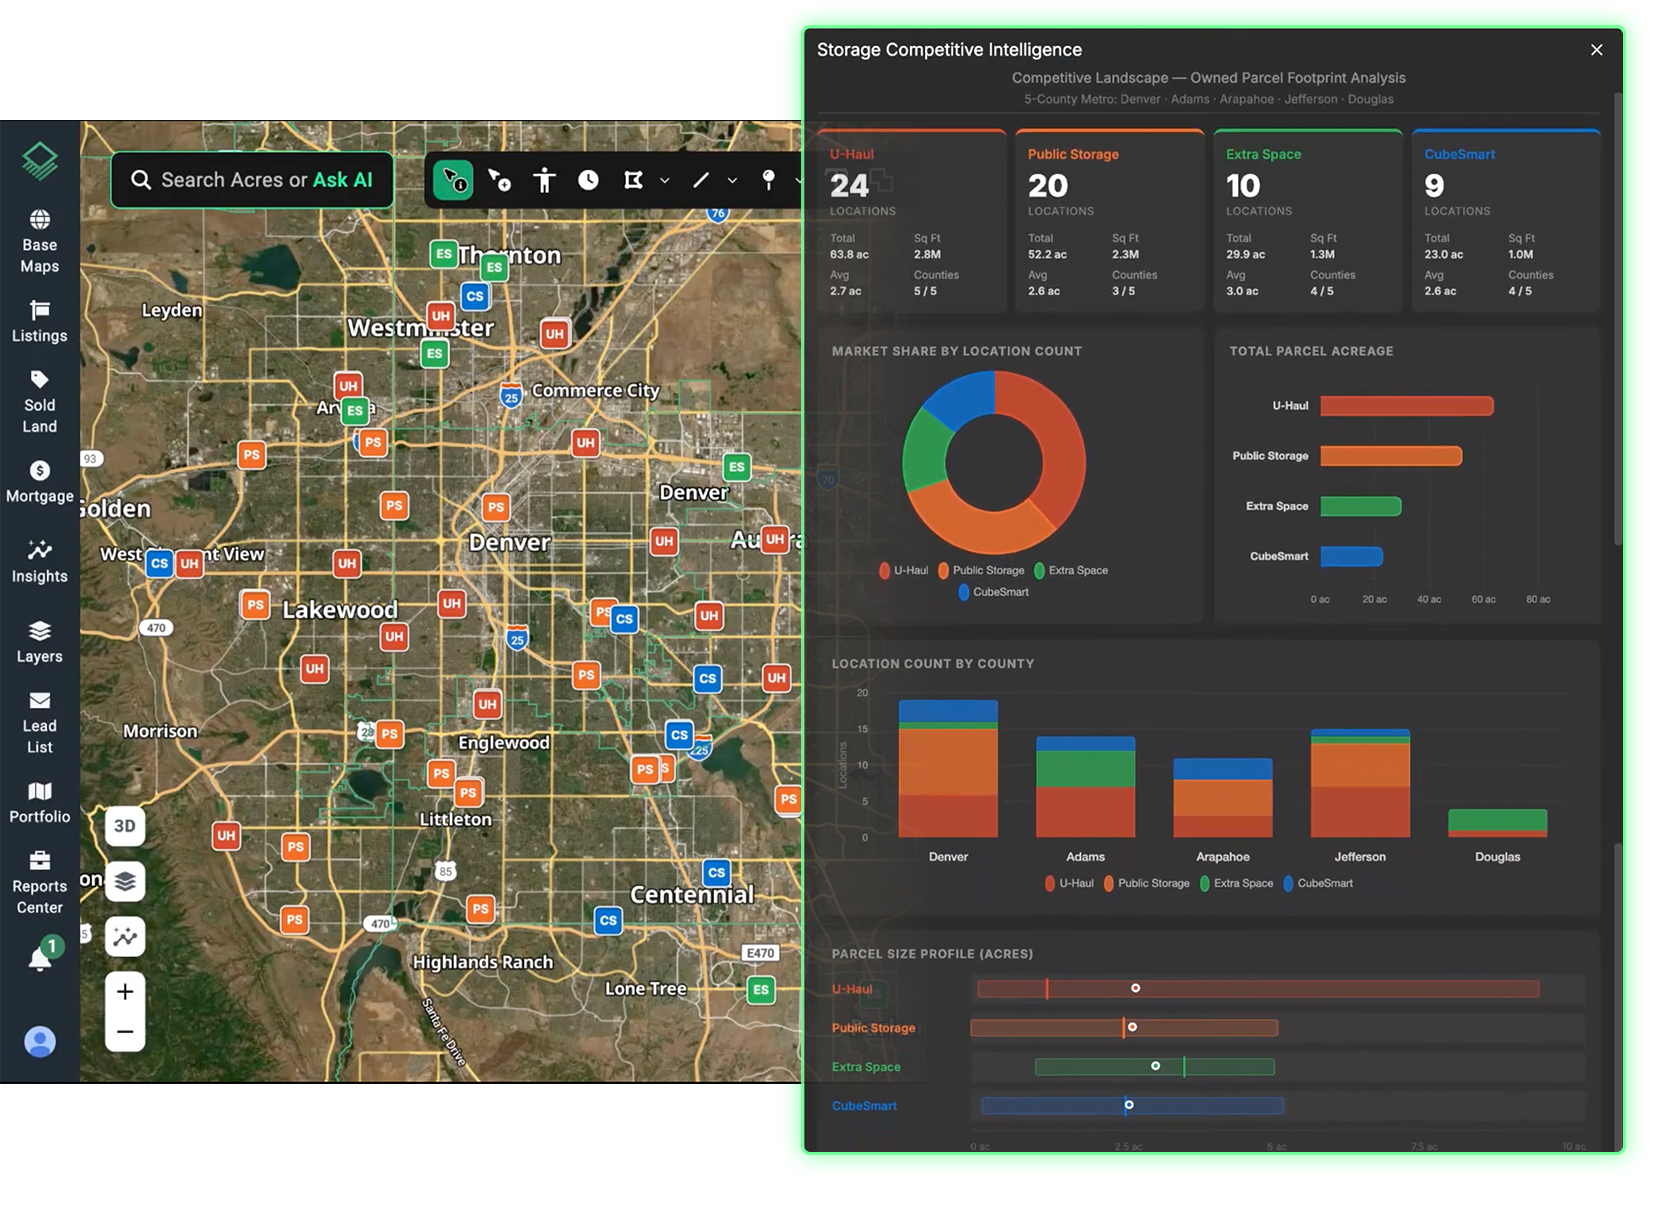Click the Douglas county stacked bar
Viewport: 1655px width, 1205px height.
click(x=1497, y=823)
